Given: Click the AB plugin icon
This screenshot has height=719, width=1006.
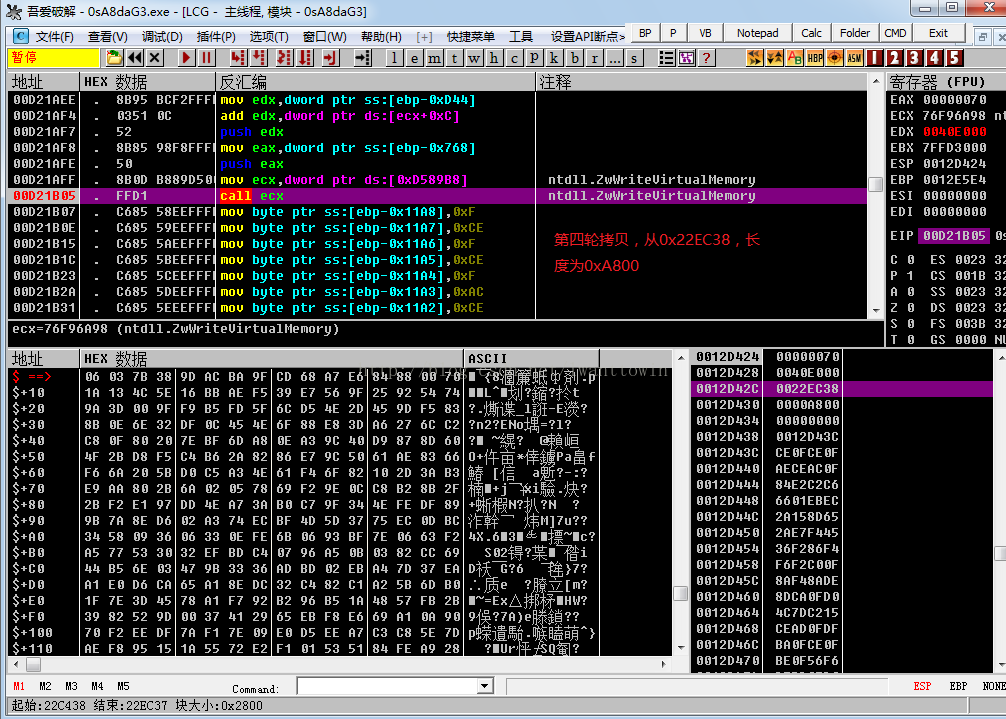Looking at the screenshot, I should (x=795, y=58).
